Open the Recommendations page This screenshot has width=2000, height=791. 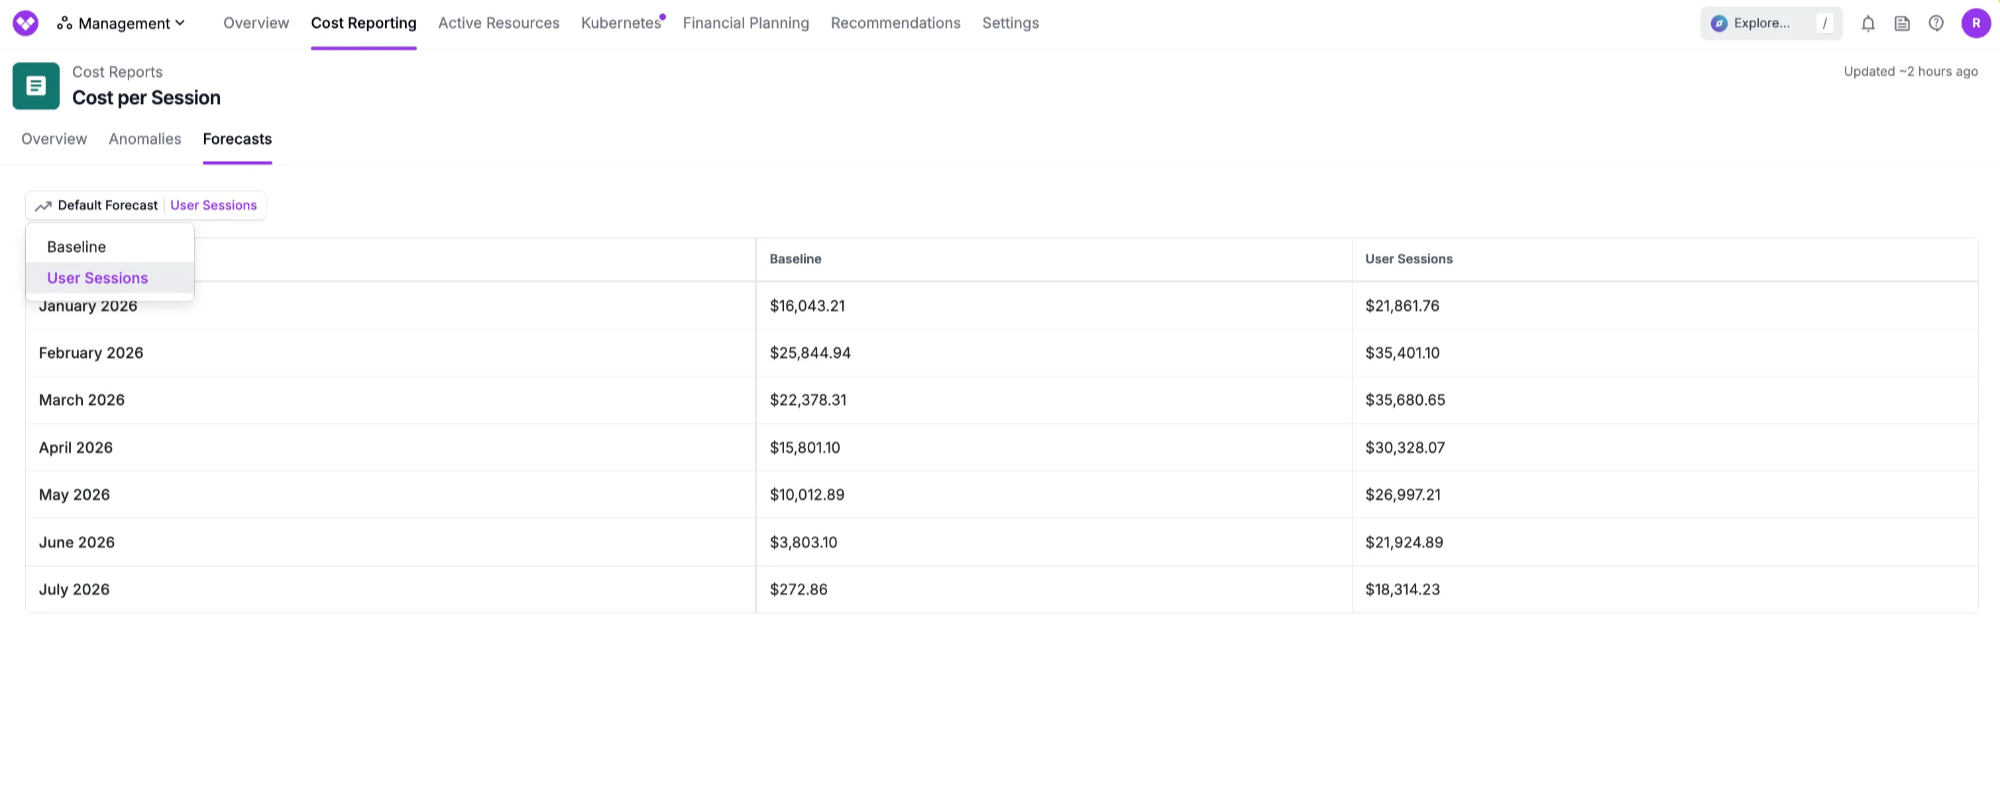896,23
